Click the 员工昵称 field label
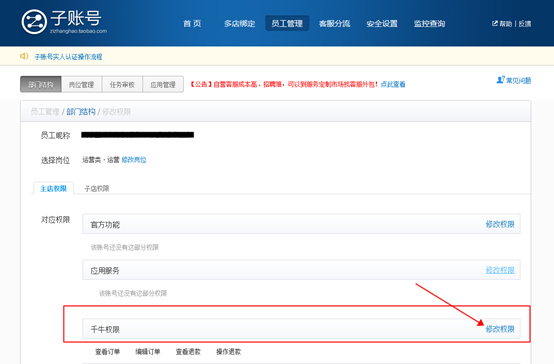 [55, 135]
